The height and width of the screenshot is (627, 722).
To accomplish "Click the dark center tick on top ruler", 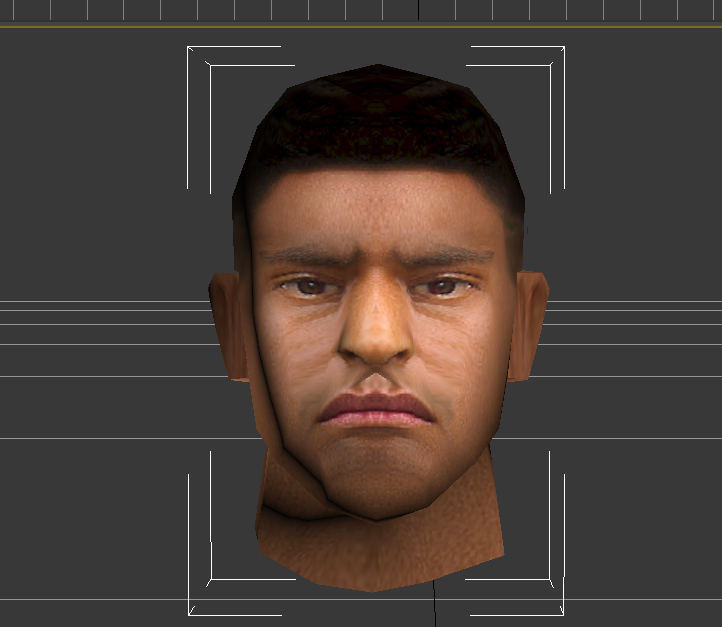I will [x=418, y=9].
